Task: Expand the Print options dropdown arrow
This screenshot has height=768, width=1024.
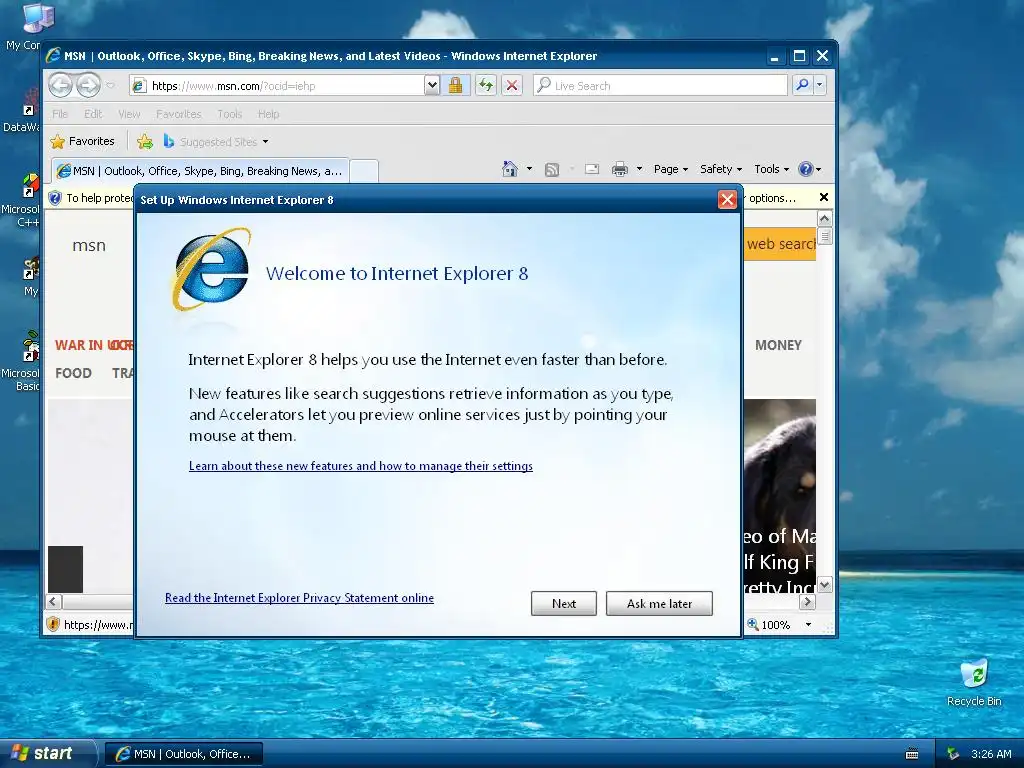Action: 639,169
